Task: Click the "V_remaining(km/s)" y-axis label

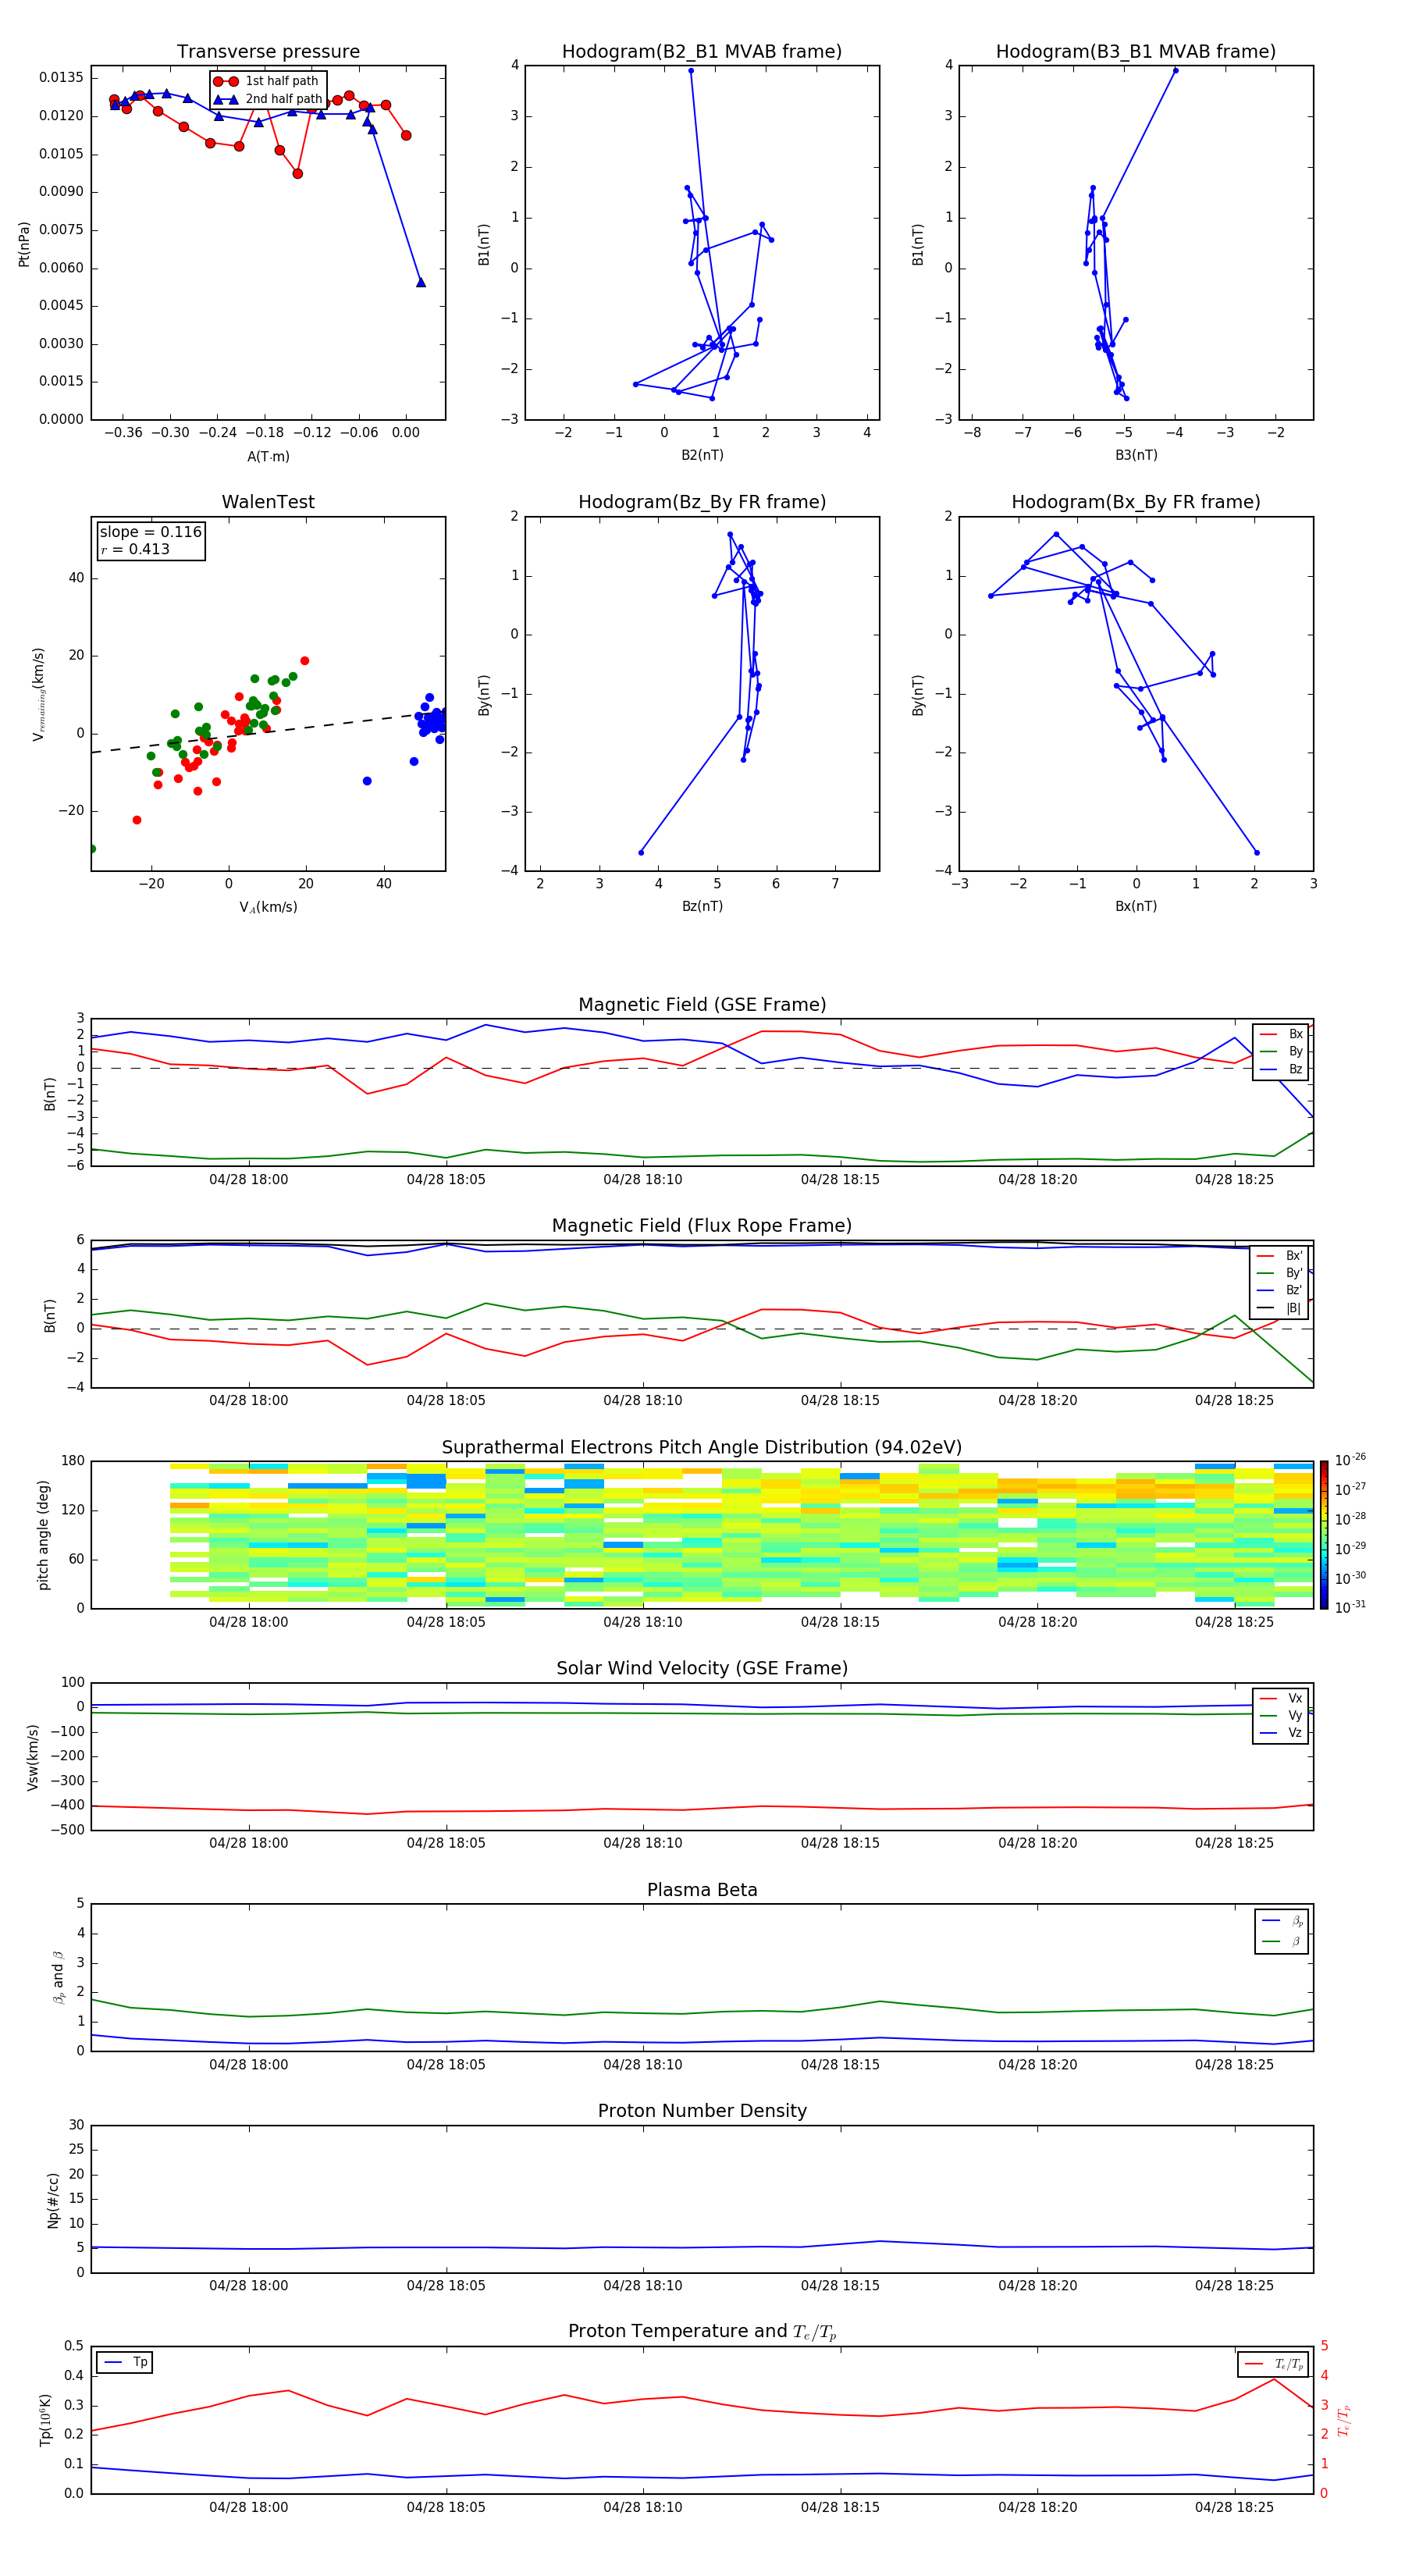Action: 38,694
